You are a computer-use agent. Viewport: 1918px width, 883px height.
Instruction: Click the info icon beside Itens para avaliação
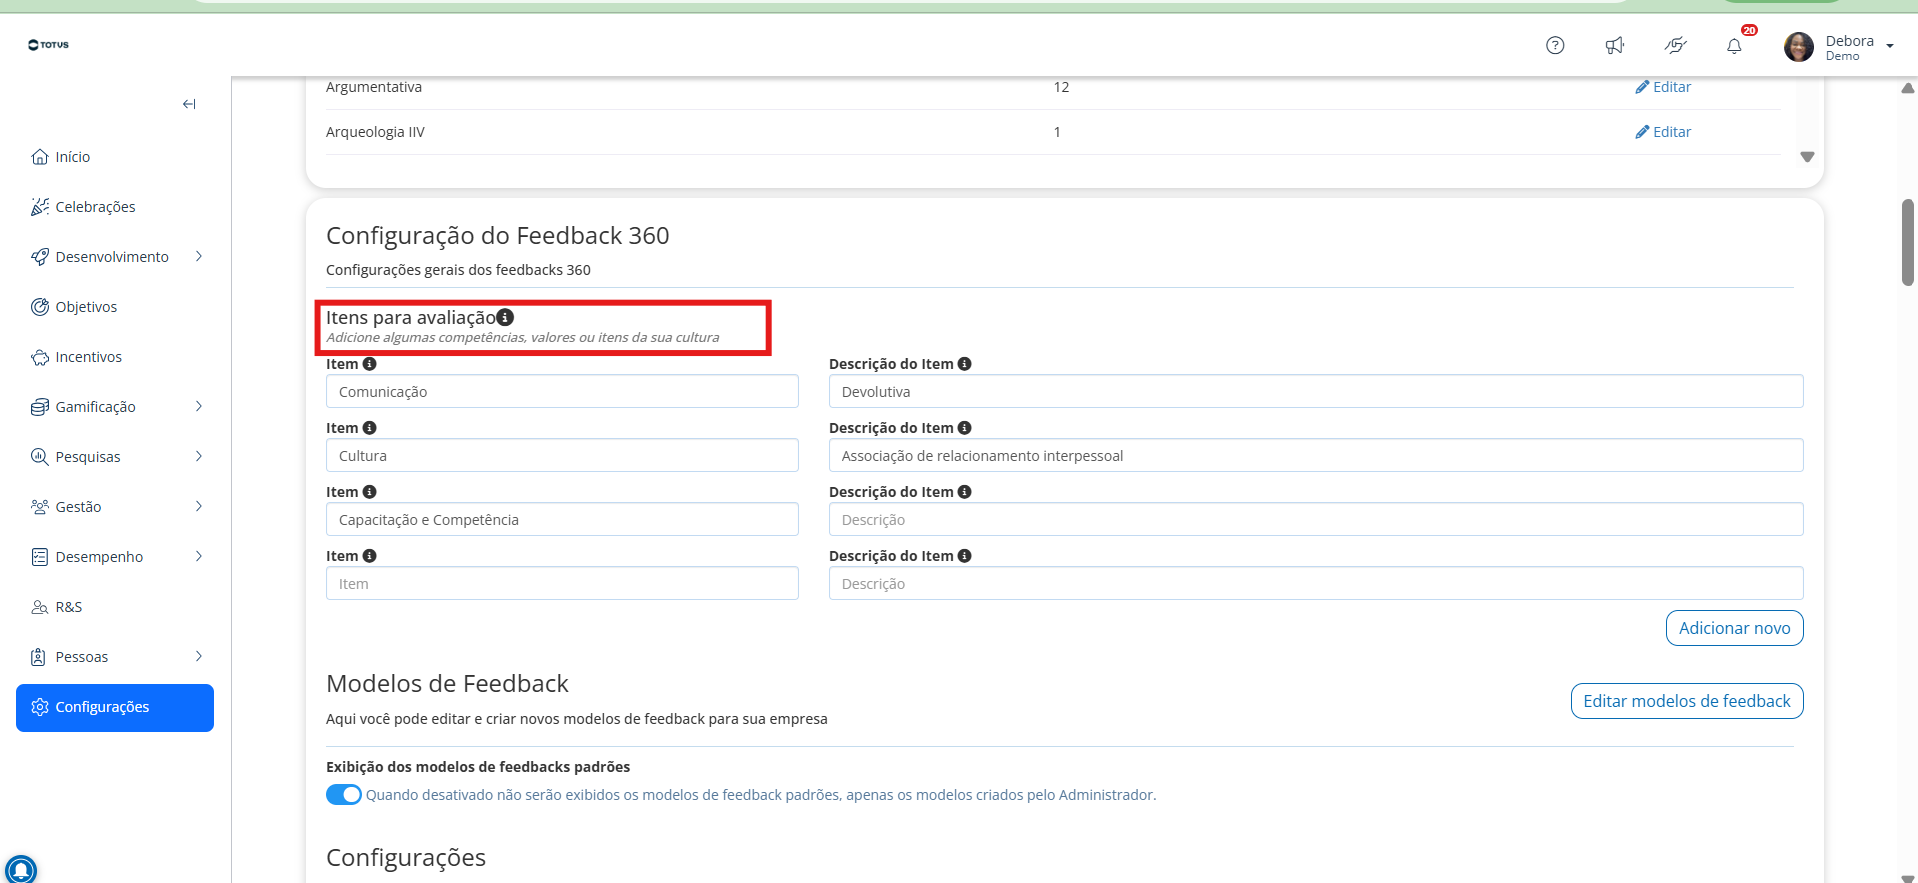coord(505,317)
